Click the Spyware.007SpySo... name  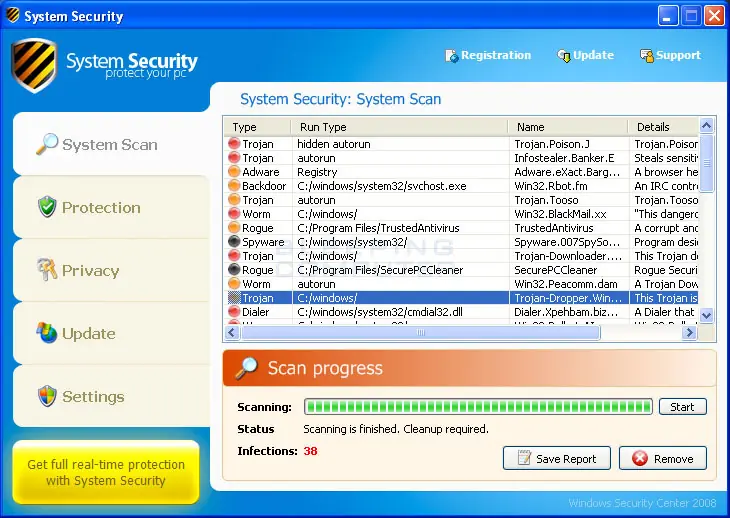tap(567, 242)
